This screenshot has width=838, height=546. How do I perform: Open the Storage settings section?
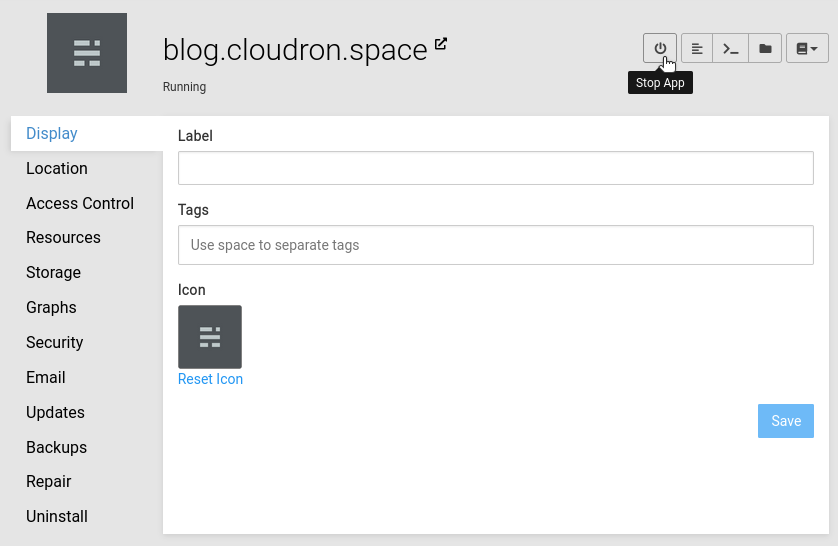53,272
